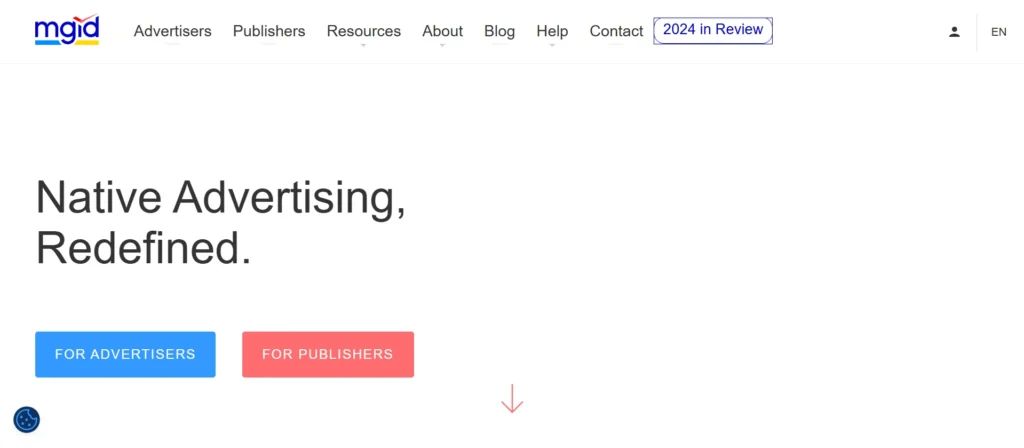The image size is (1024, 448).
Task: Click the MGID logo
Action: 67,31
